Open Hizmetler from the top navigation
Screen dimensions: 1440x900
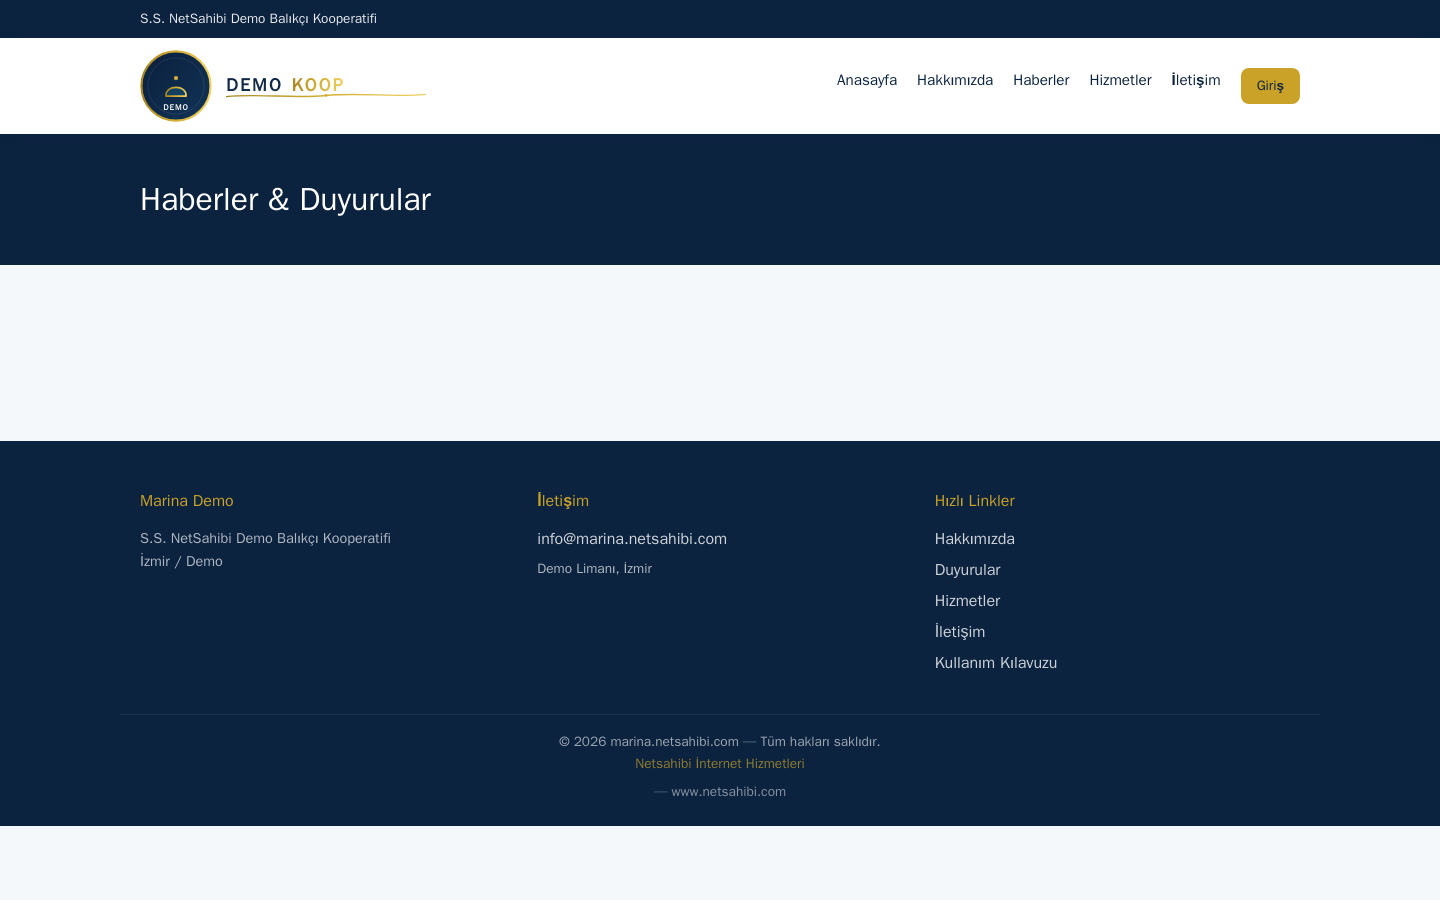(1120, 80)
